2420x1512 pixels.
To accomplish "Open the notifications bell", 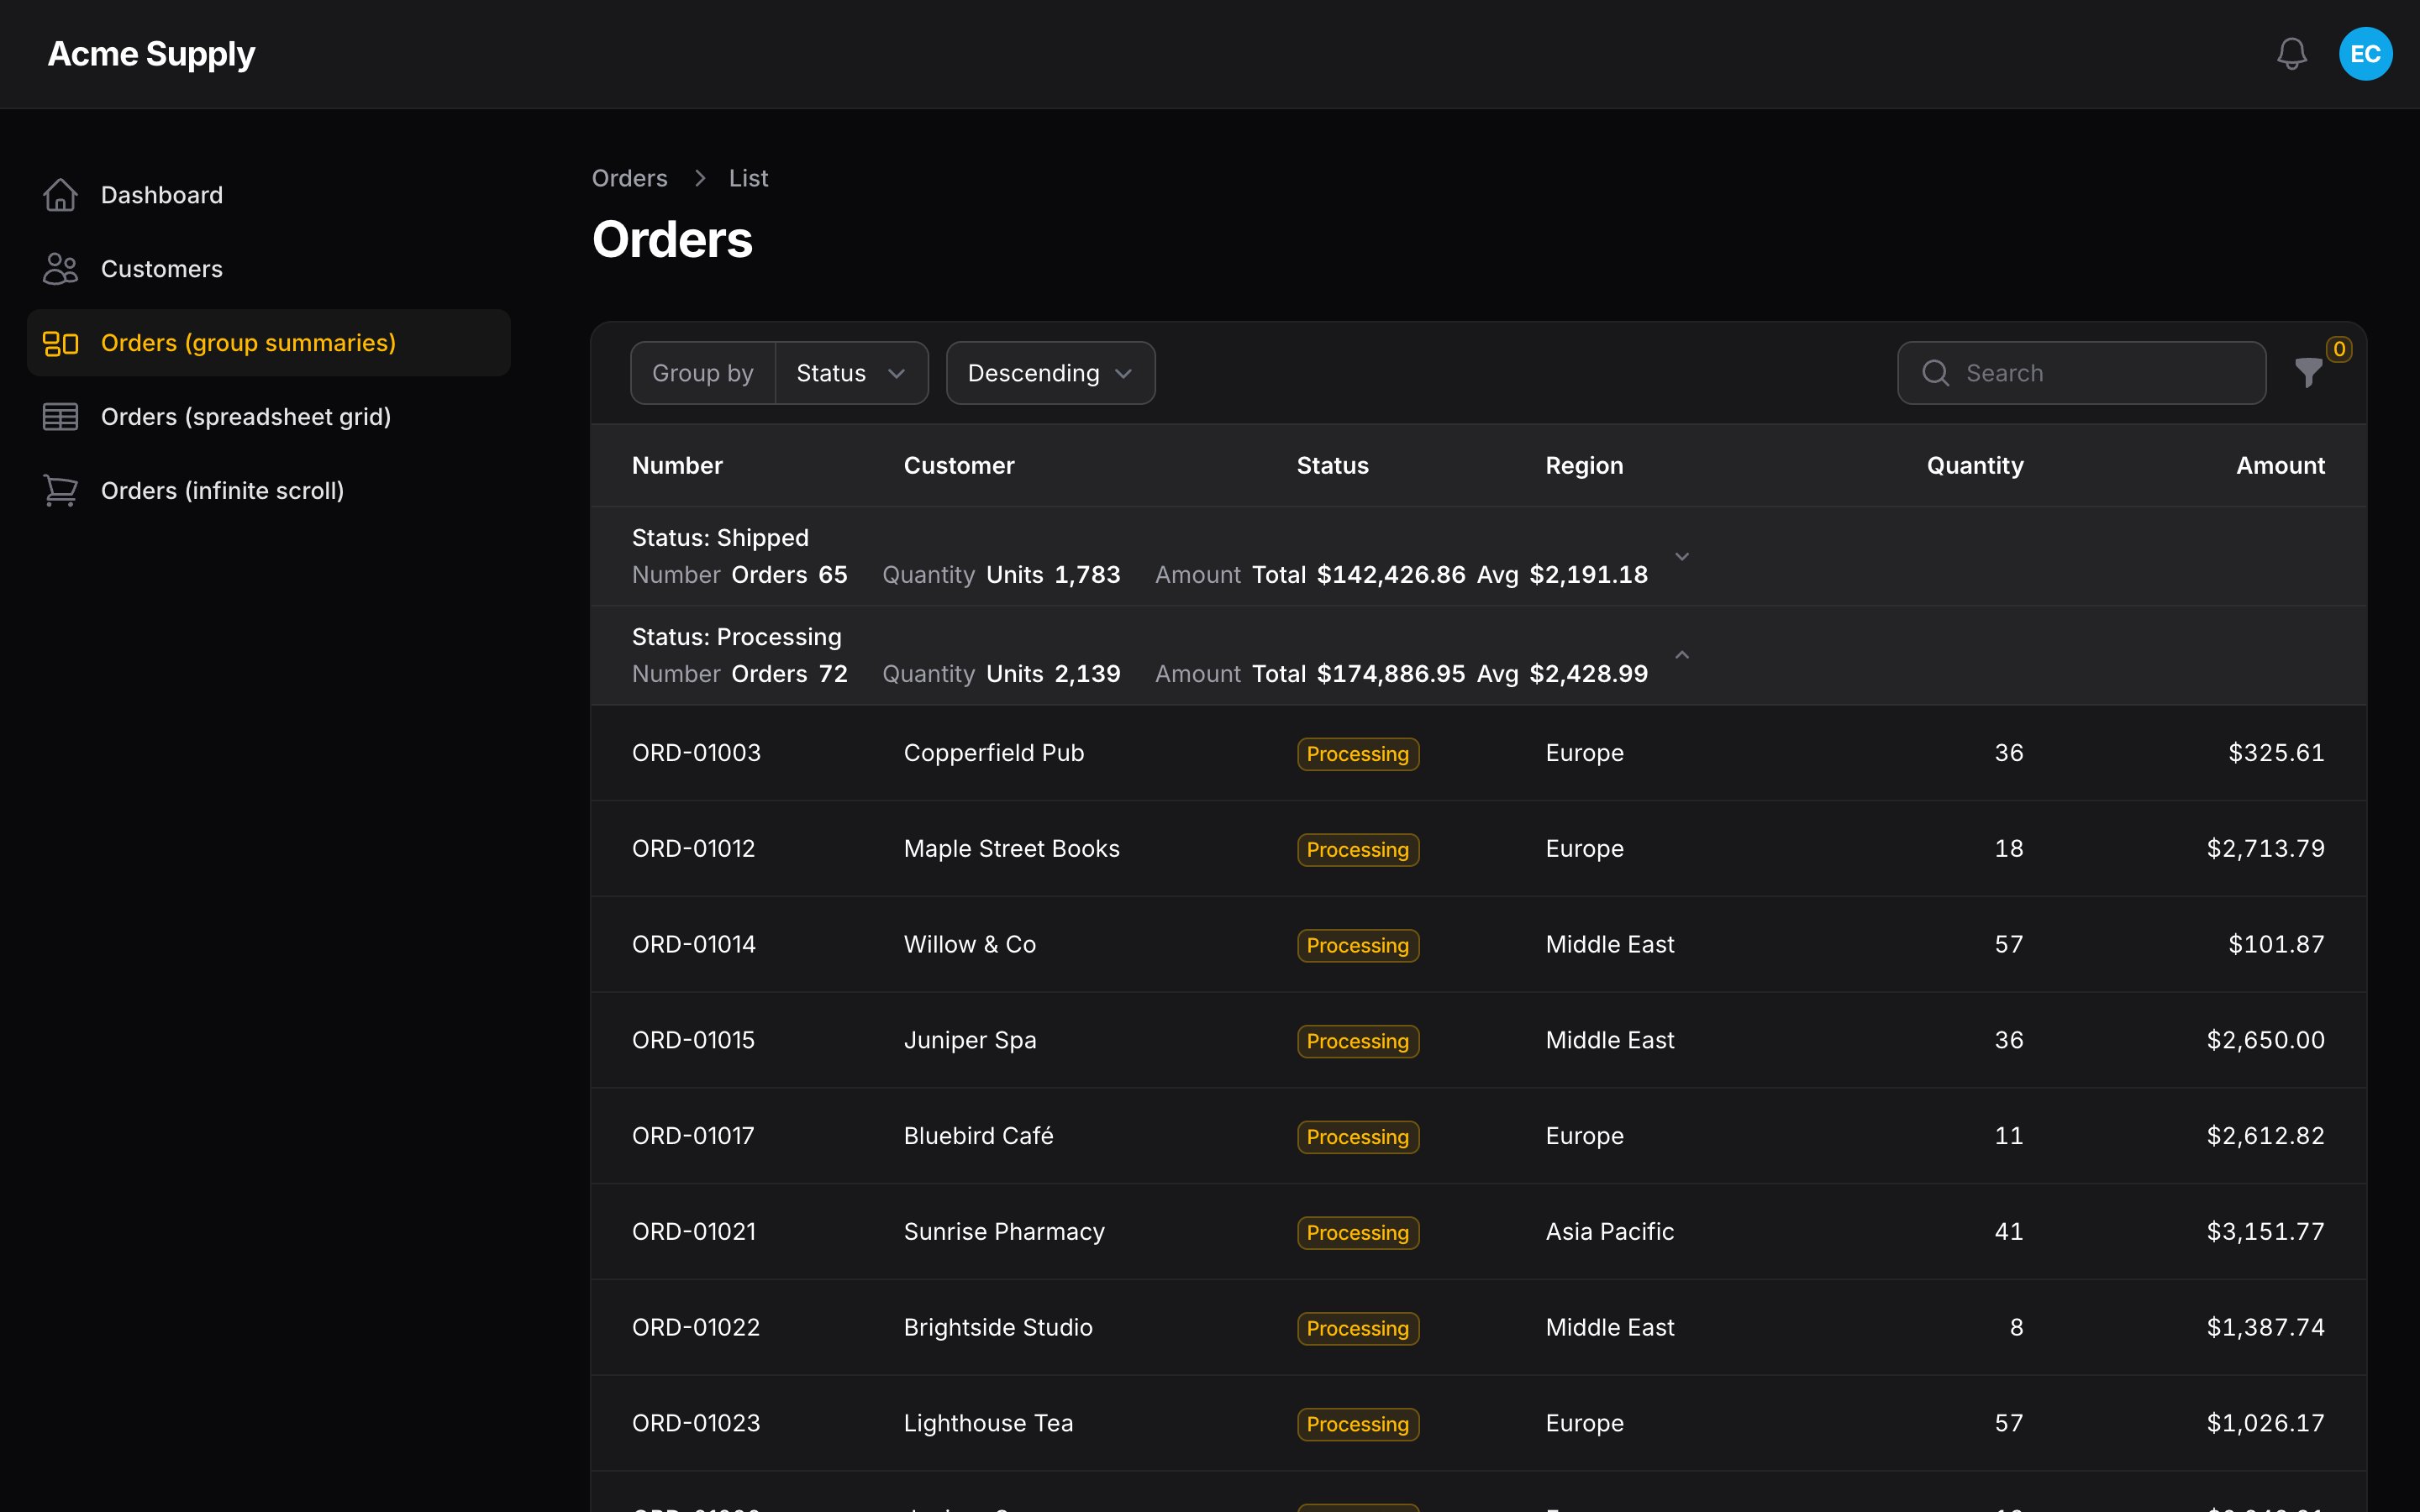I will [x=2291, y=54].
